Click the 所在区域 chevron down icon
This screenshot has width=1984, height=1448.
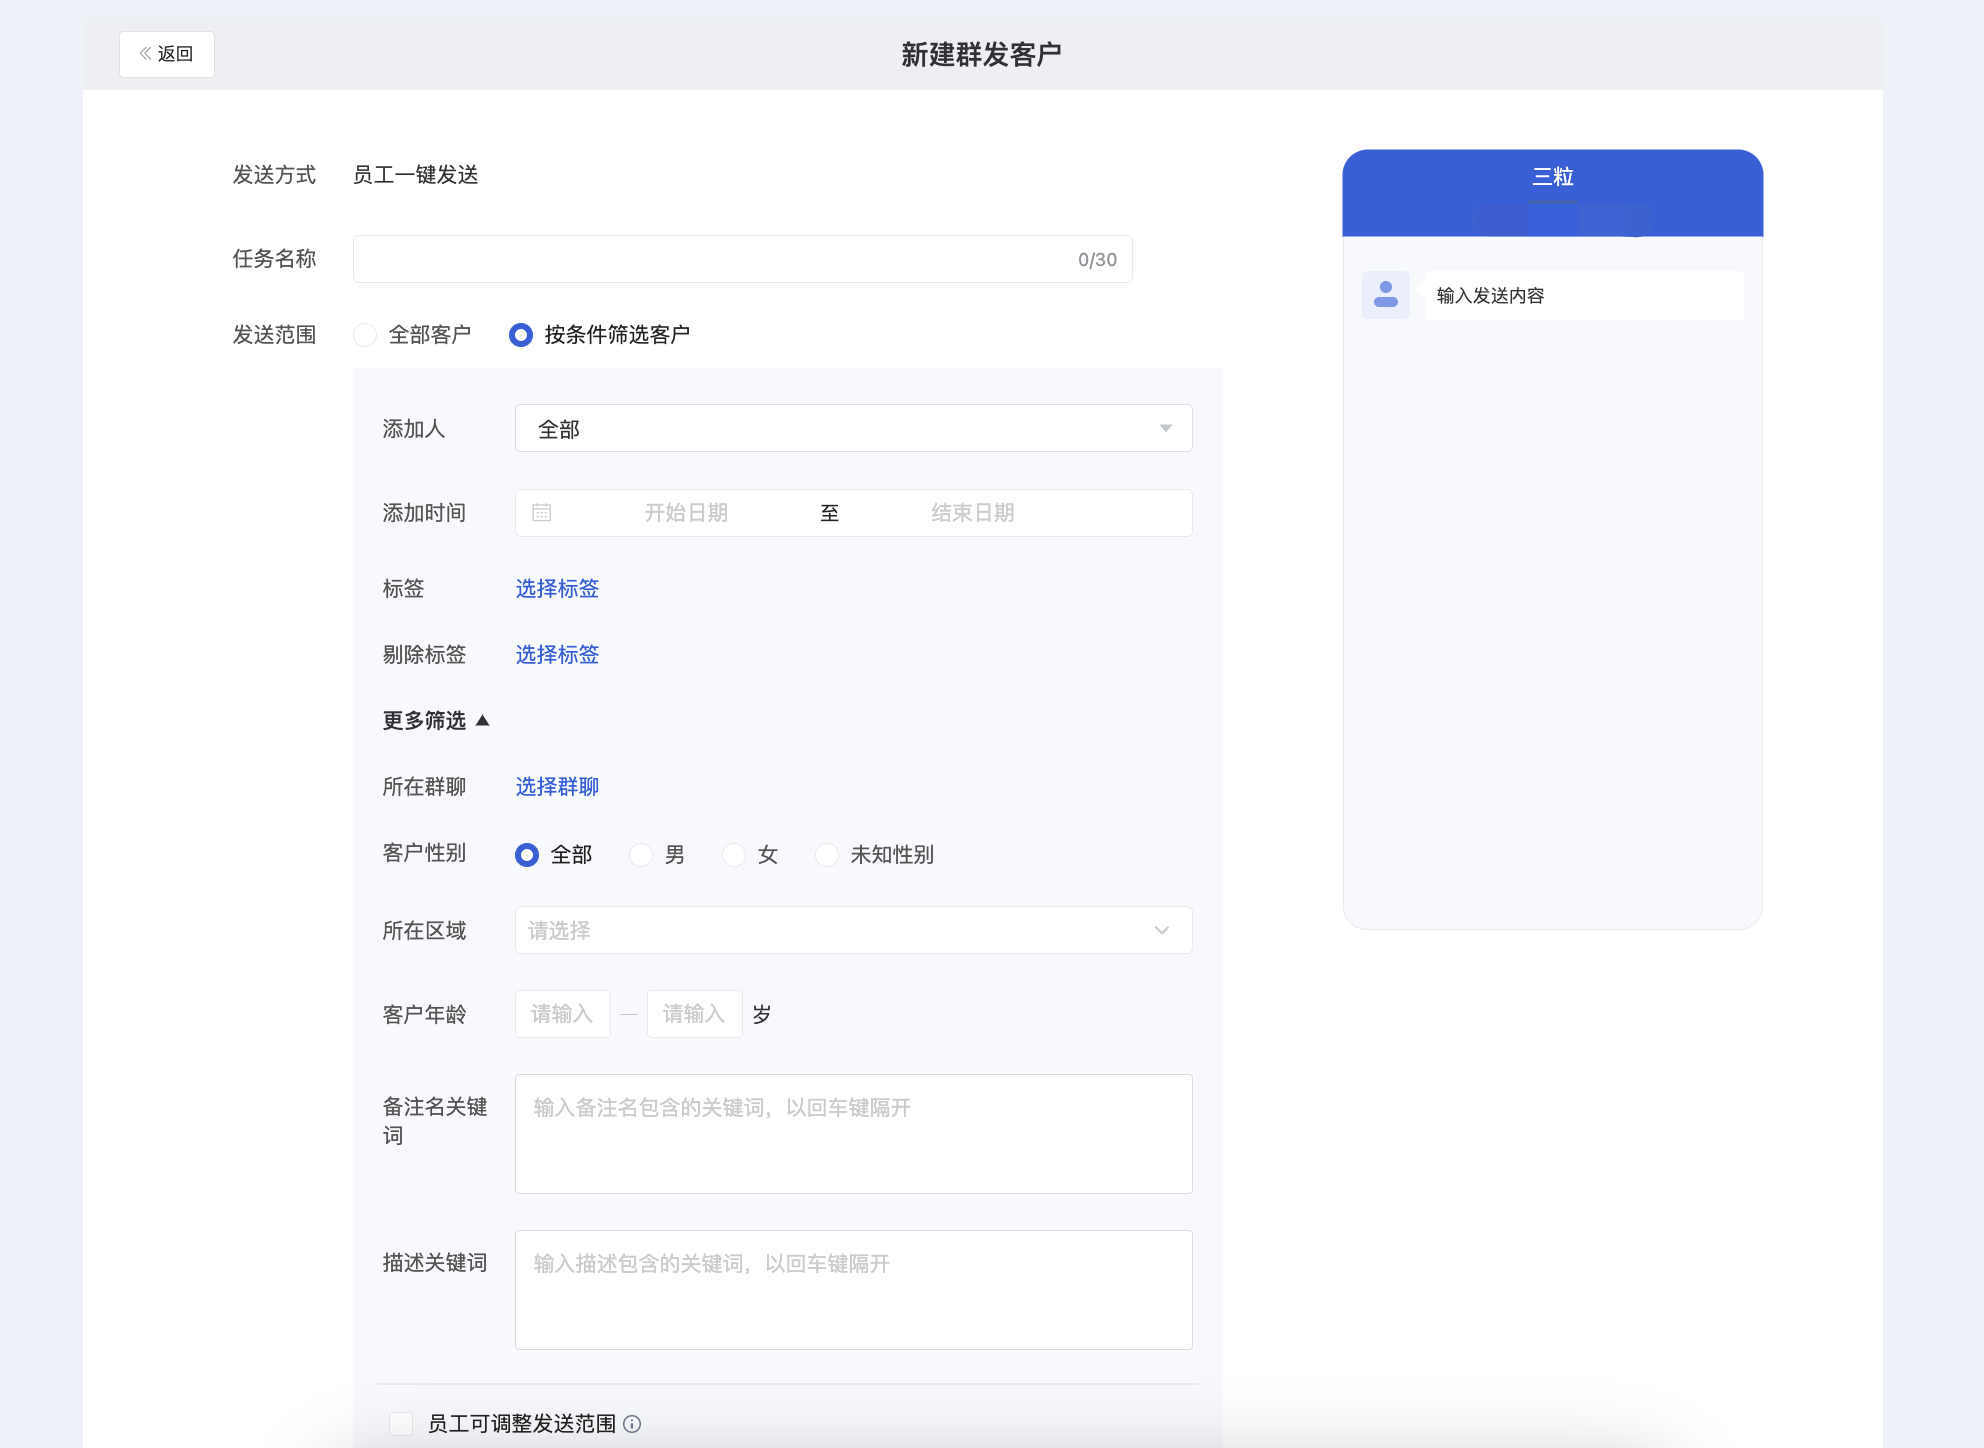tap(1162, 930)
